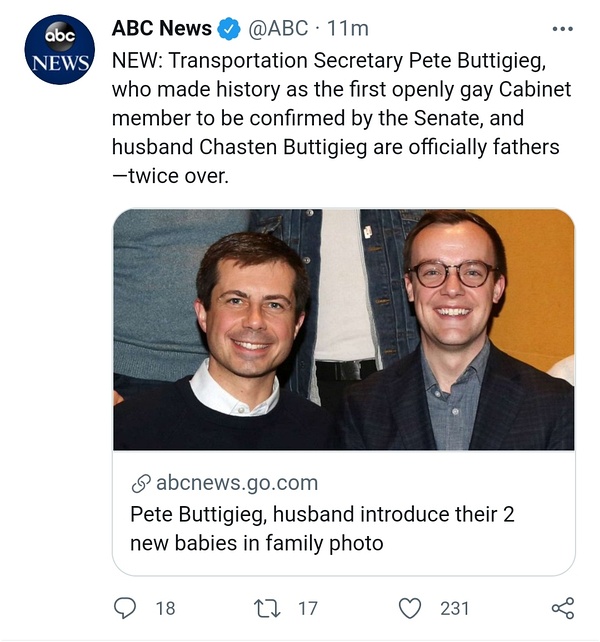
Task: Click the chain link icon beside abcnews.go.com
Action: point(141,484)
